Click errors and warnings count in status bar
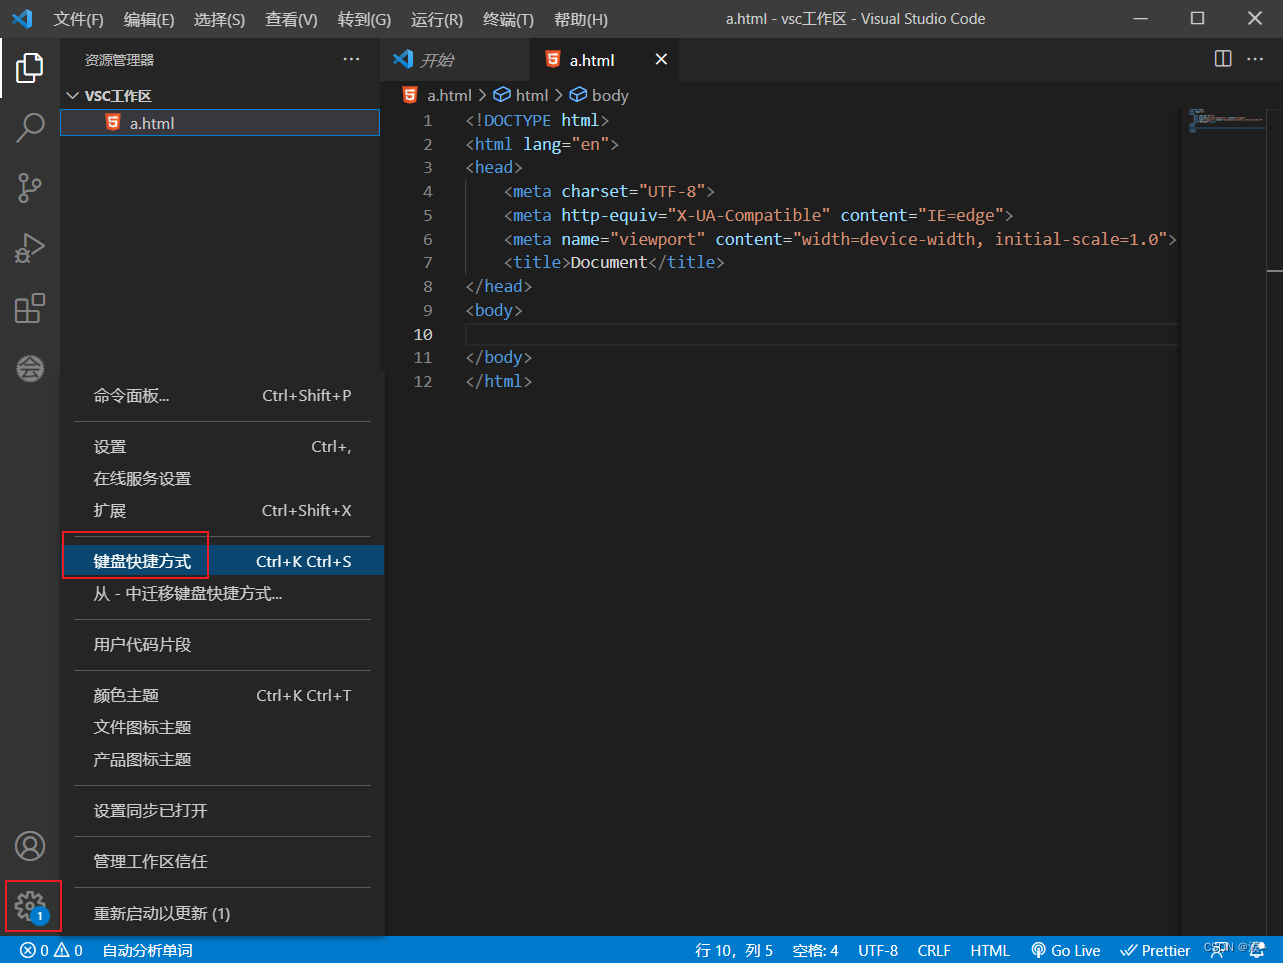The image size is (1283, 963). [x=51, y=950]
